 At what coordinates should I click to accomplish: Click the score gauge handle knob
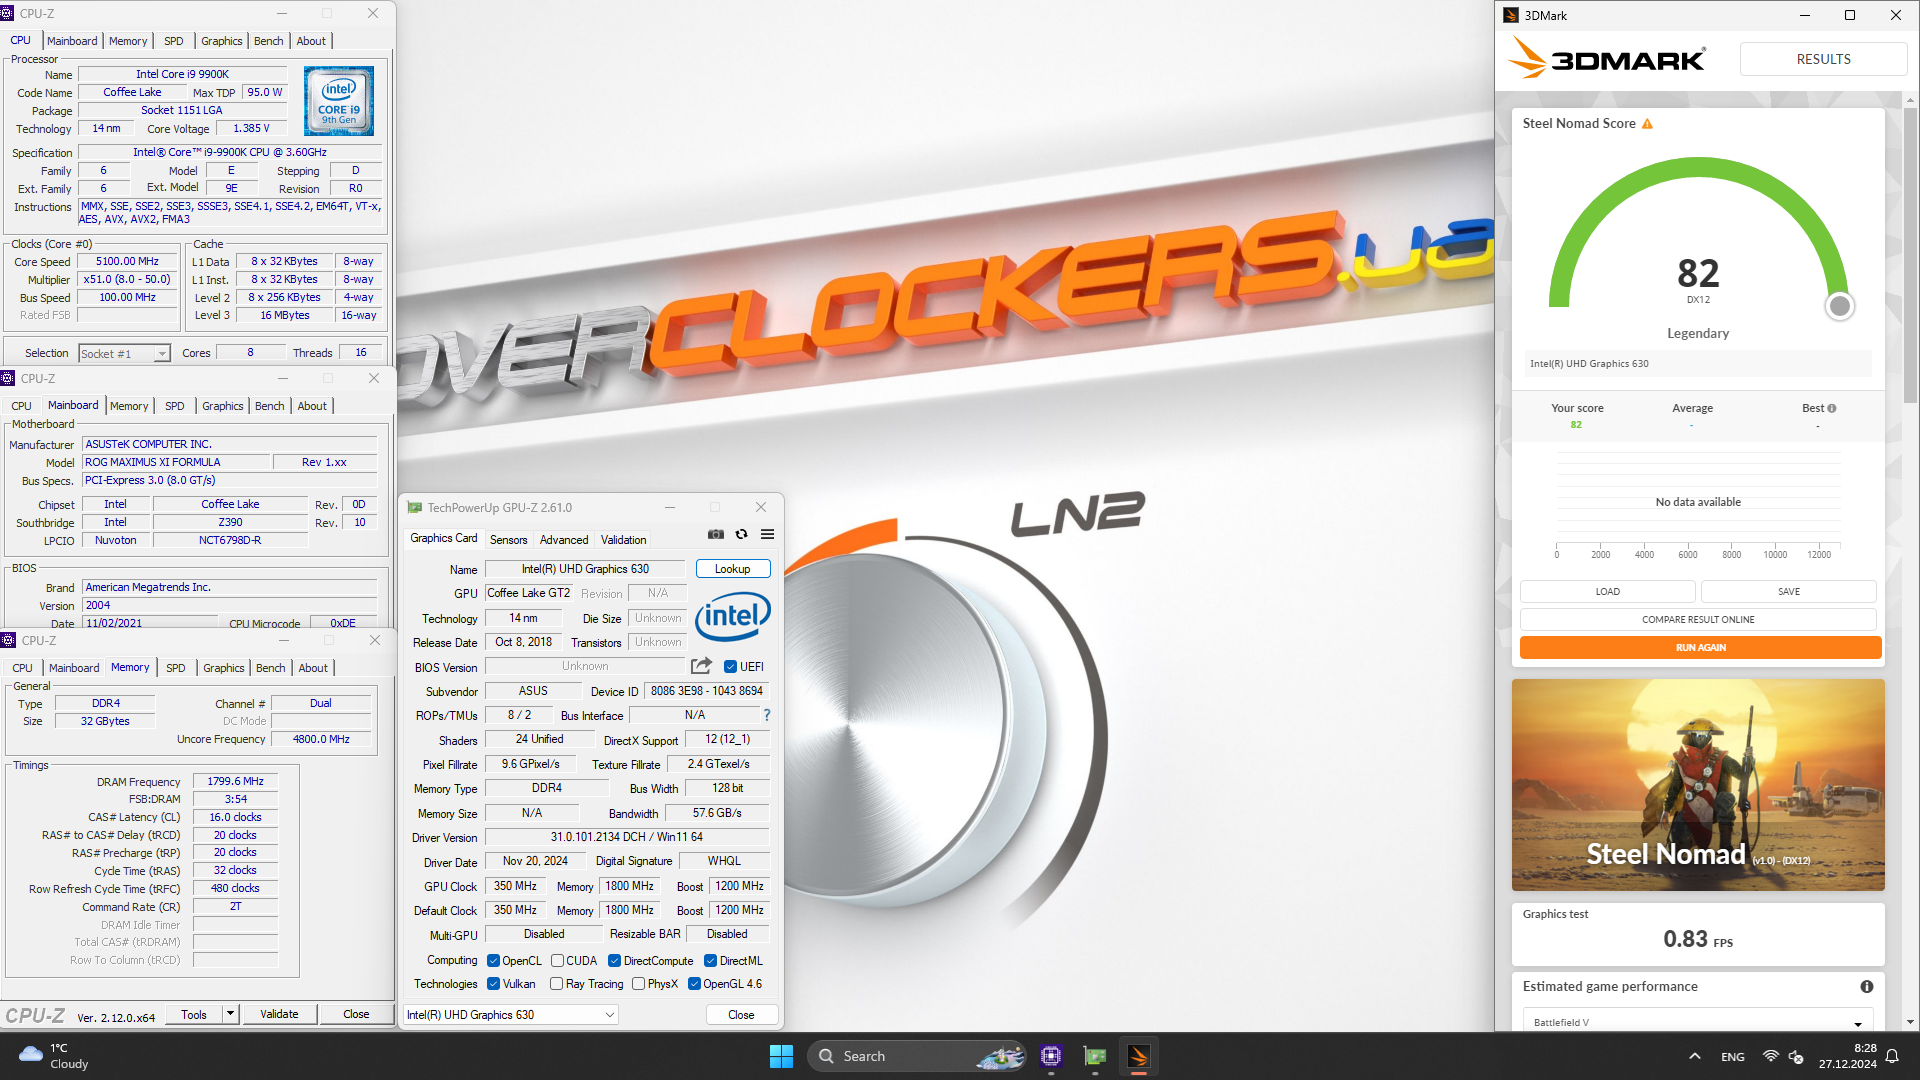pyautogui.click(x=1839, y=306)
